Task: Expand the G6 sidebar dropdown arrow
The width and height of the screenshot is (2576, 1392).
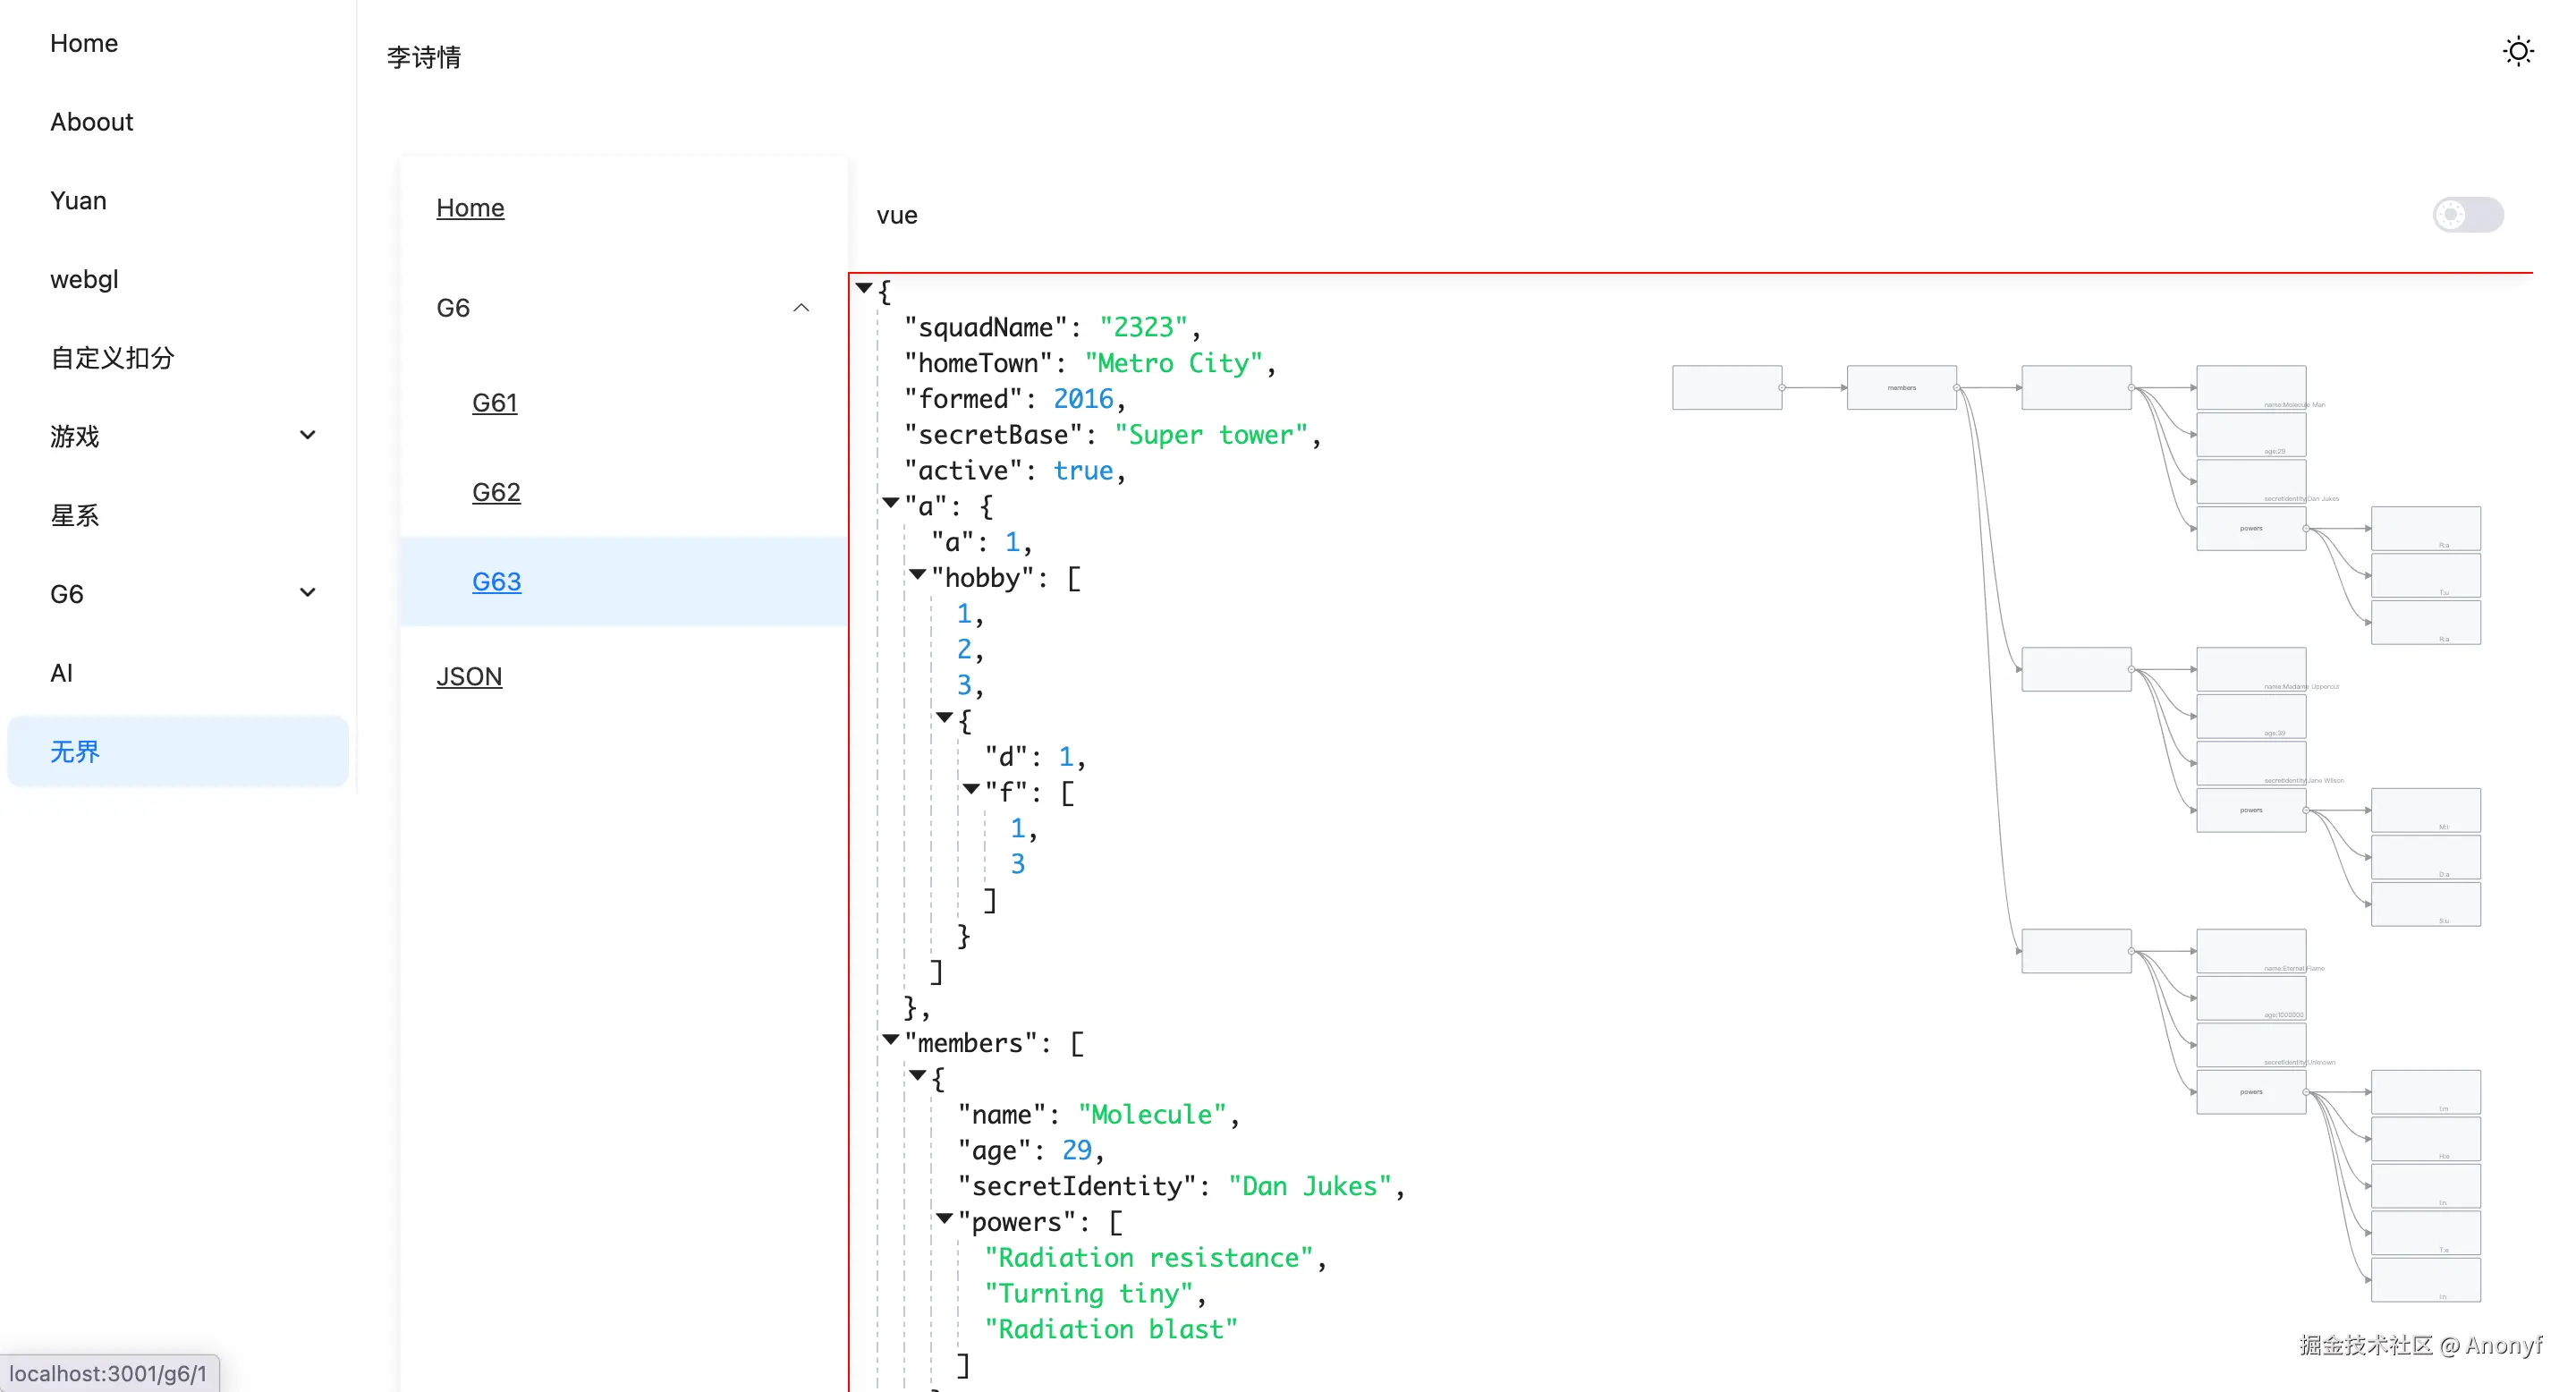Action: 307,593
